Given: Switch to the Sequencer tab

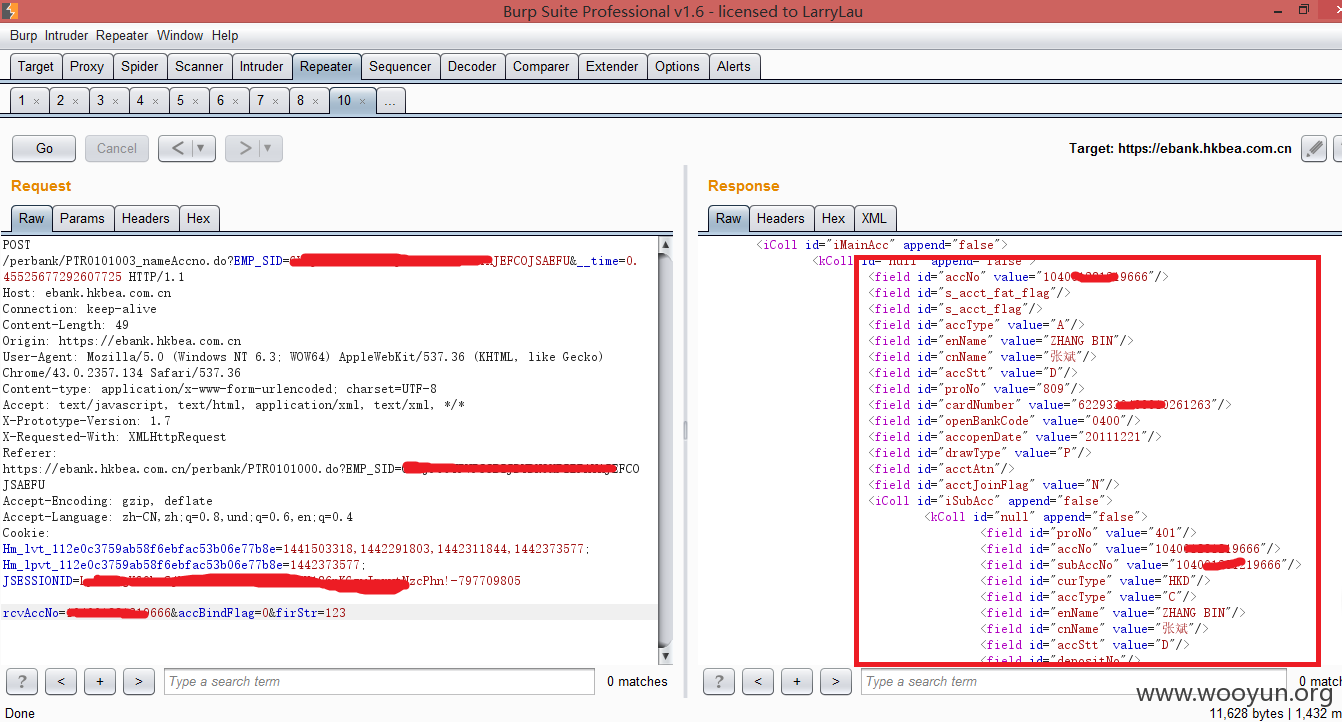Looking at the screenshot, I should pos(400,67).
